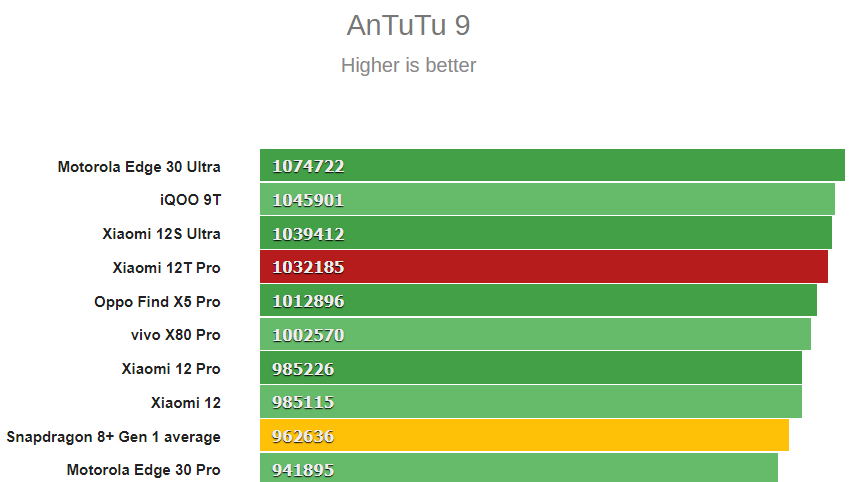Click the vivo X80 Pro label
The width and height of the screenshot is (850, 482).
pyautogui.click(x=176, y=335)
